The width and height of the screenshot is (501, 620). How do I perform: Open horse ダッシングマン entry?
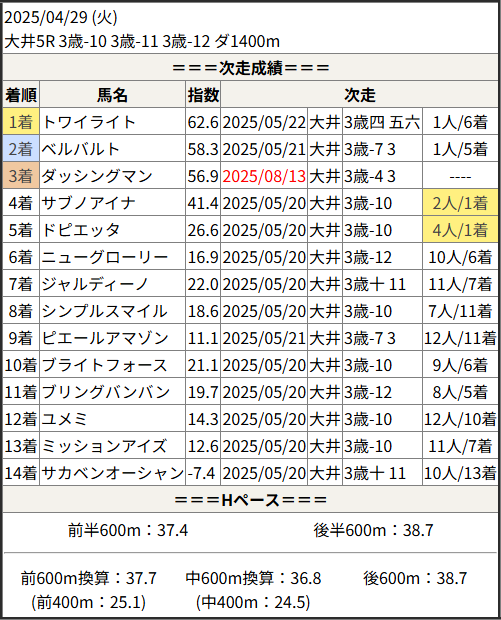[97, 176]
